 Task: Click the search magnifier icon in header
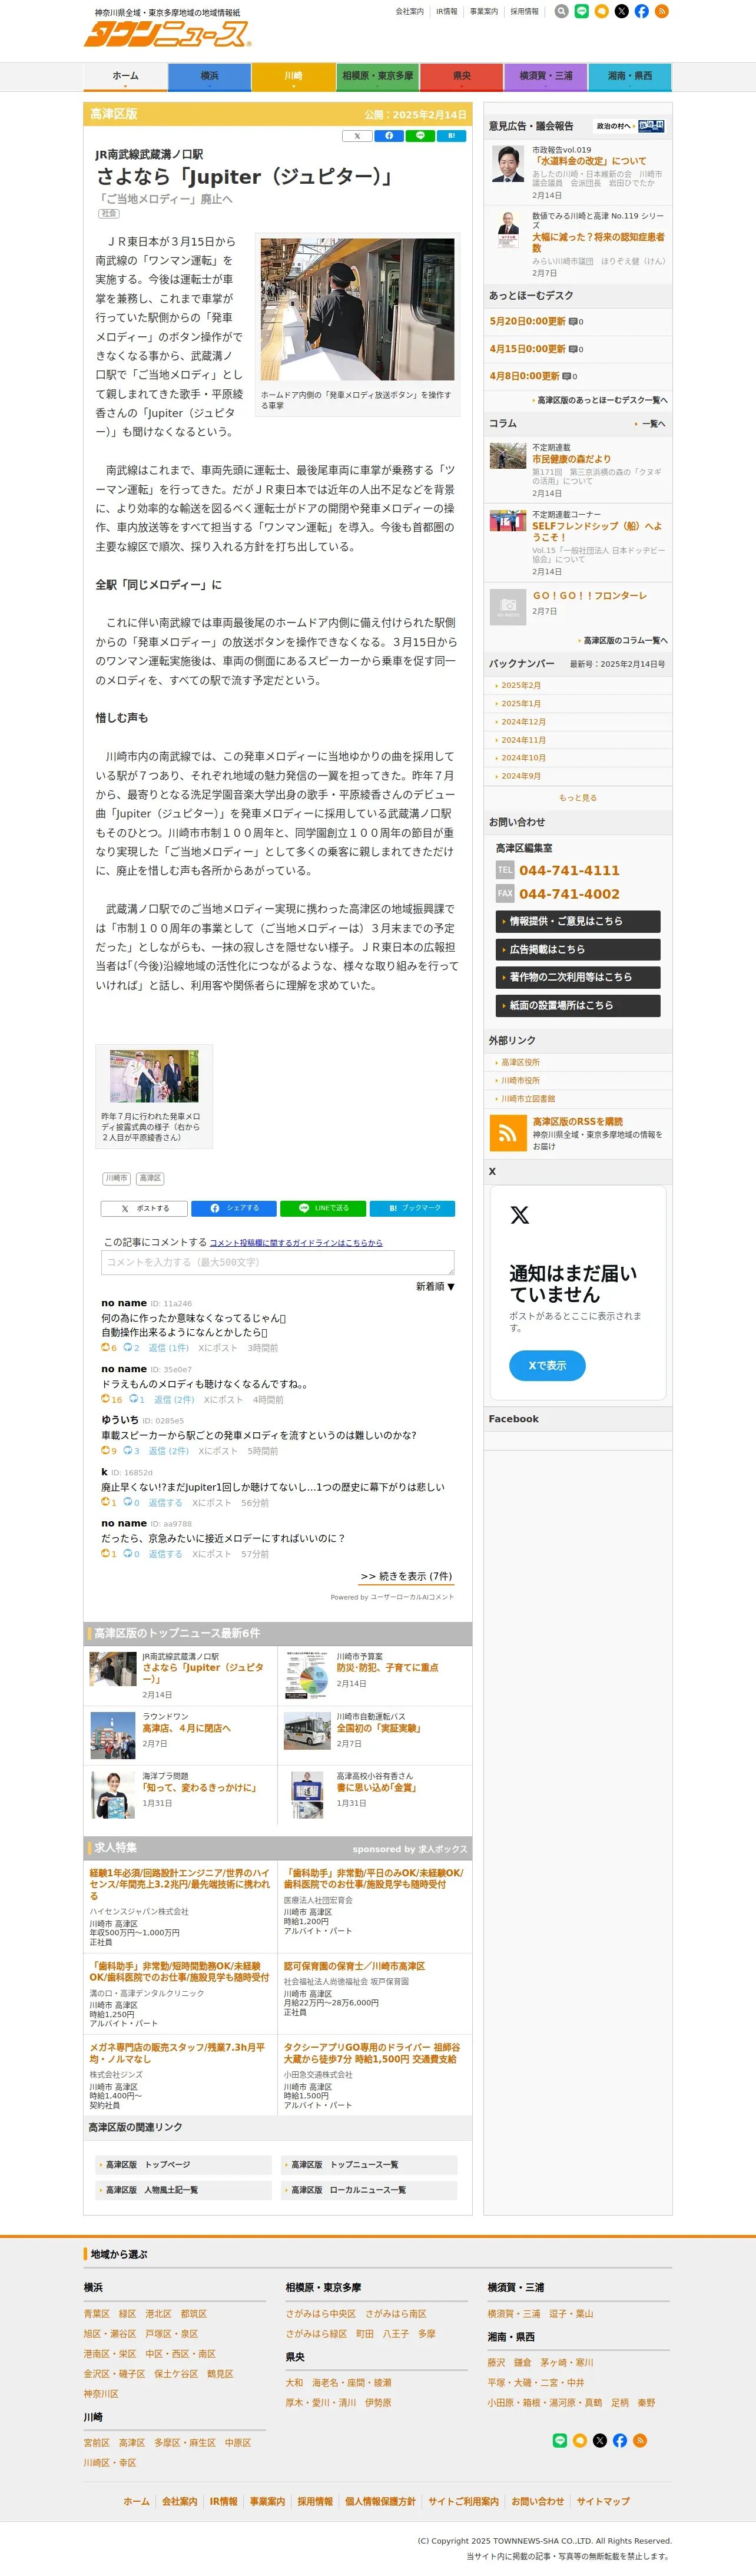(x=561, y=12)
